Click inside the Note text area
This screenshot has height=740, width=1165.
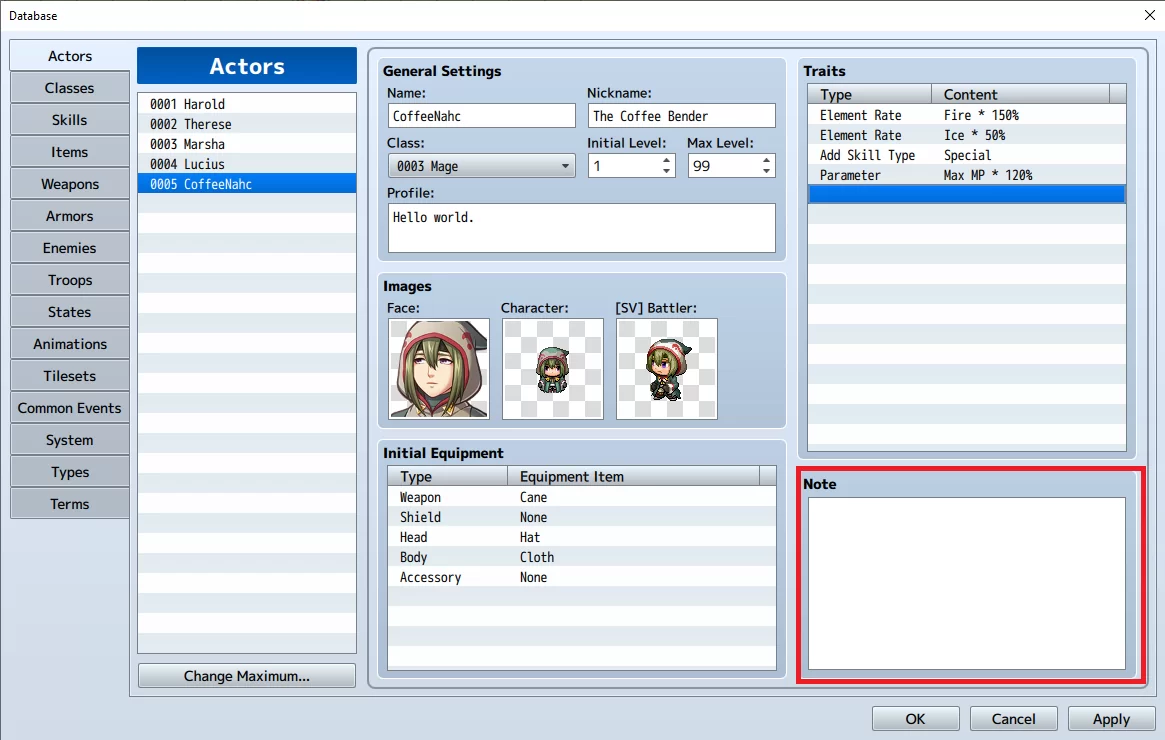point(967,583)
